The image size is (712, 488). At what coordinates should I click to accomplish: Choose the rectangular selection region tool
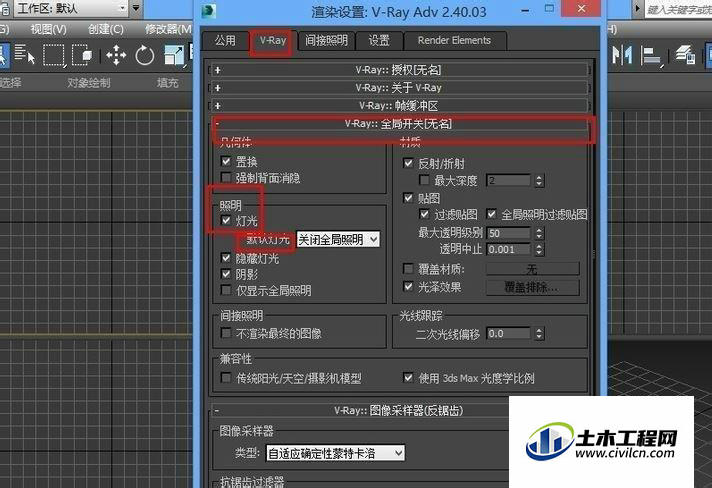pos(54,55)
